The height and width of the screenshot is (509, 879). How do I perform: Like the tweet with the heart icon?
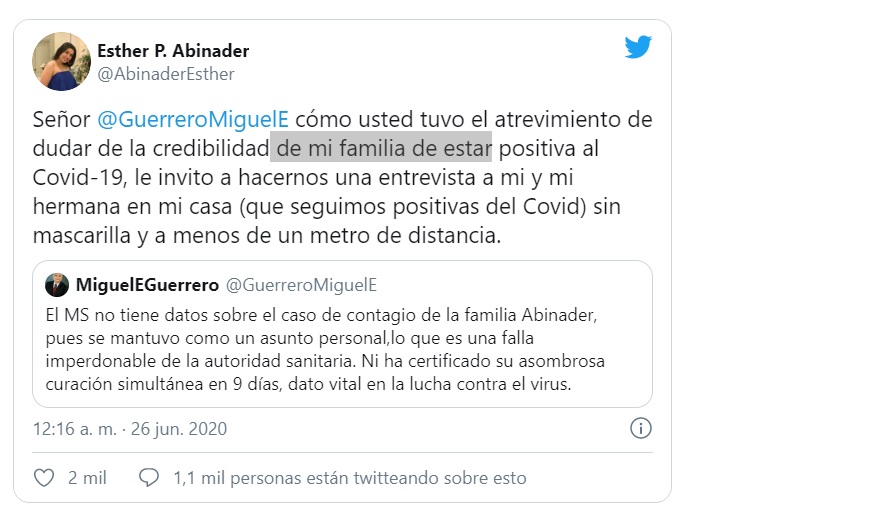coord(44,478)
